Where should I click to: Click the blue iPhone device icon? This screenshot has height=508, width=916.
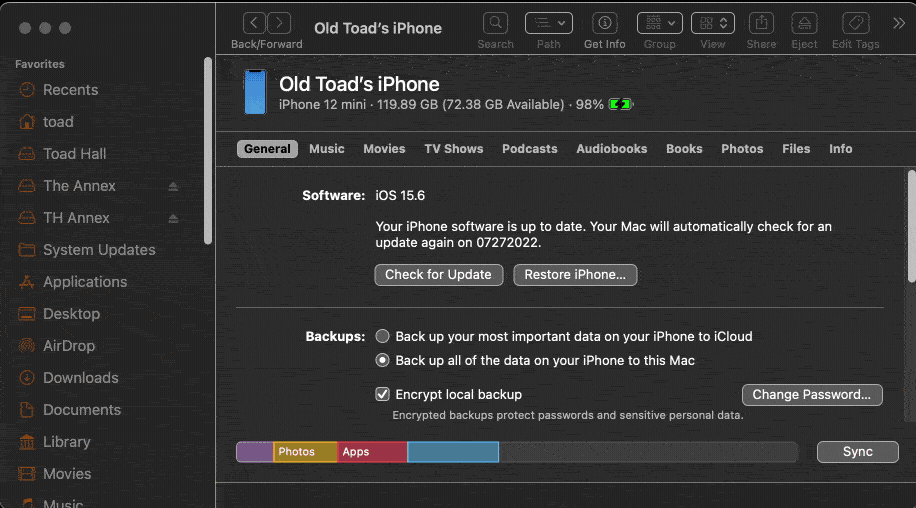coord(255,92)
